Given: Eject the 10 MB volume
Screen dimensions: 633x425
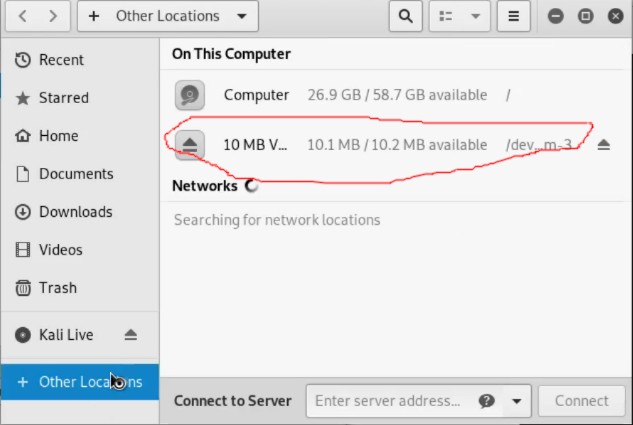Looking at the screenshot, I should [603, 145].
